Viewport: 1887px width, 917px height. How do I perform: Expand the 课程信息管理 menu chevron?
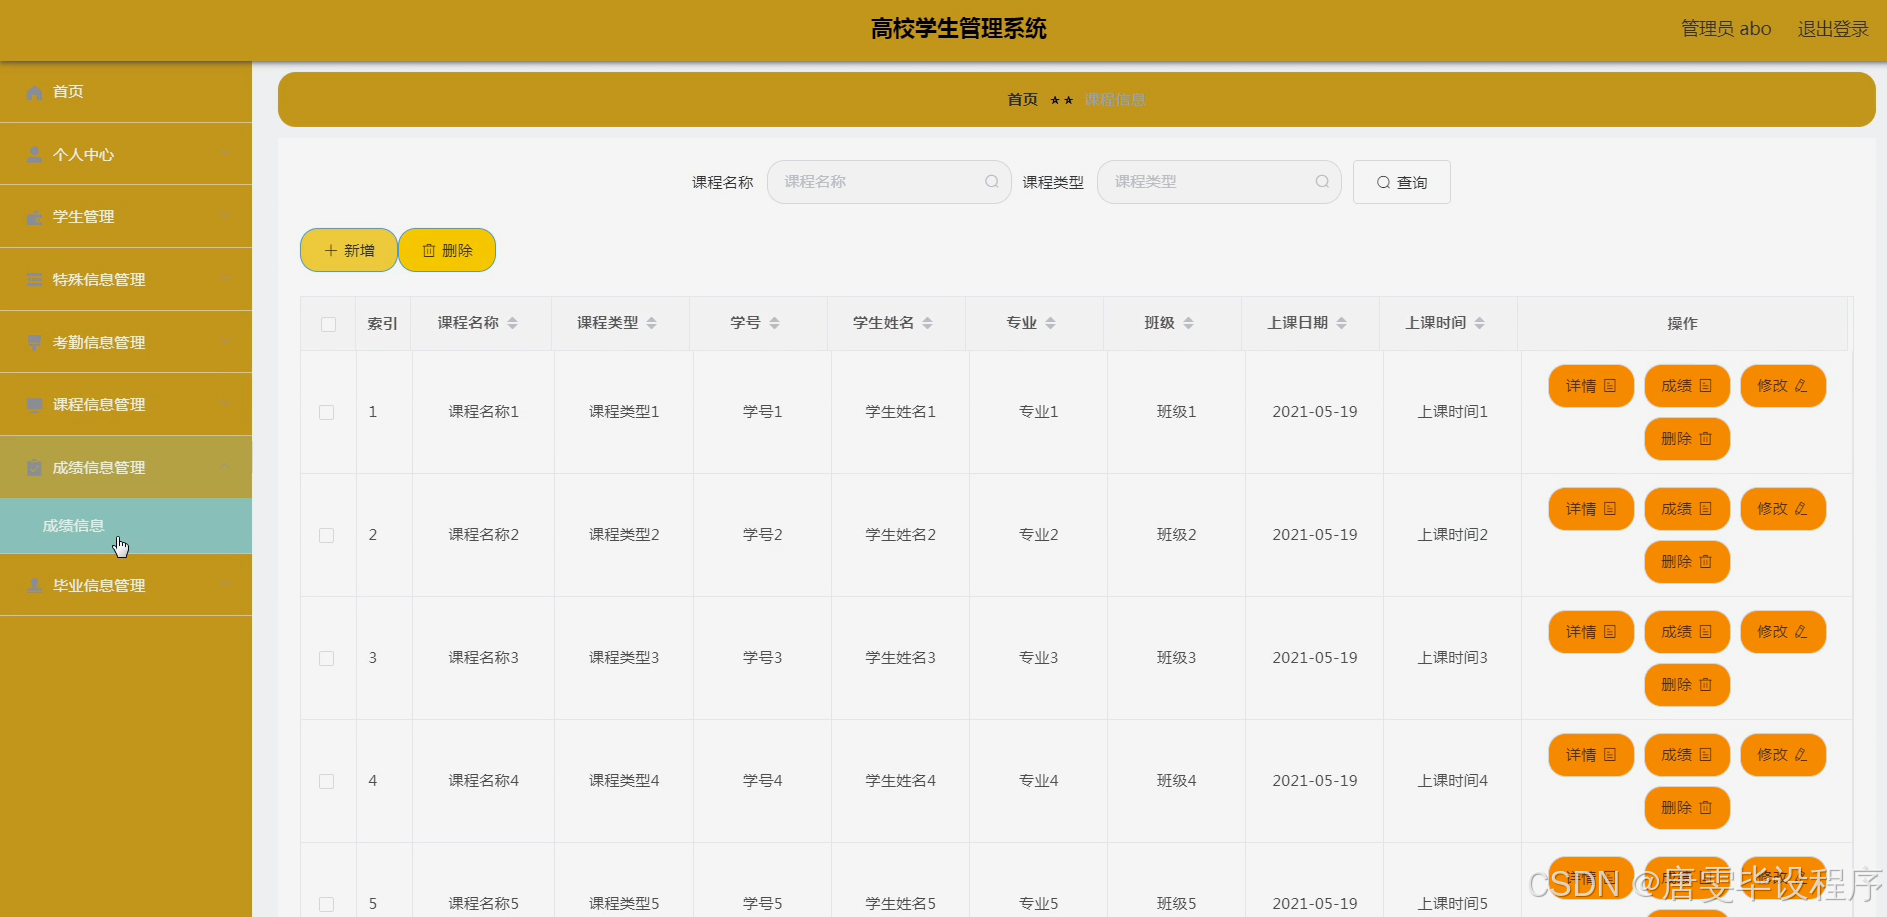pyautogui.click(x=226, y=404)
